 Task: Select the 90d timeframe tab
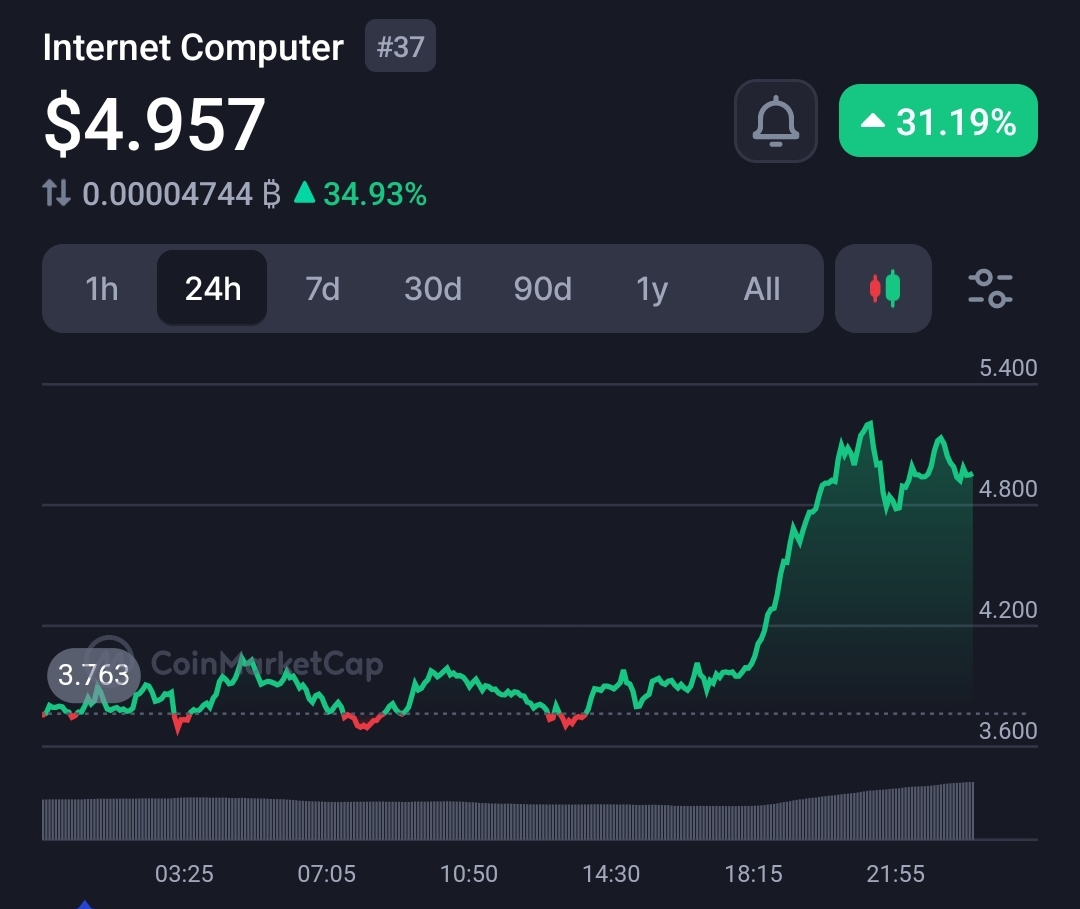543,289
